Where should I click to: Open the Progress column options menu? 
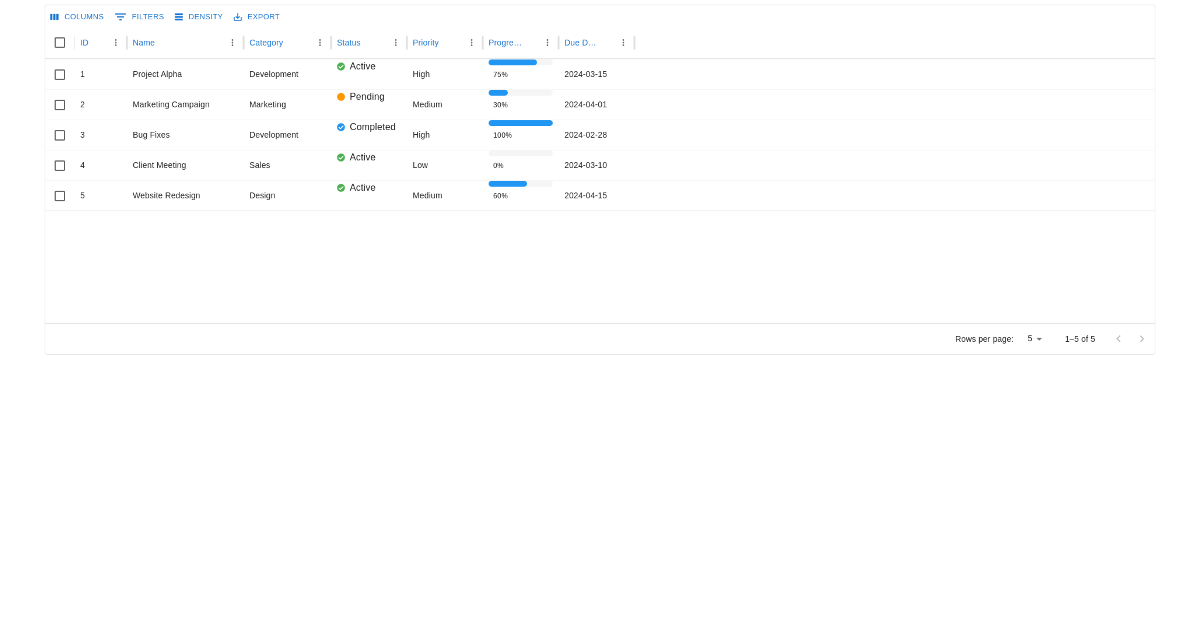tap(547, 43)
